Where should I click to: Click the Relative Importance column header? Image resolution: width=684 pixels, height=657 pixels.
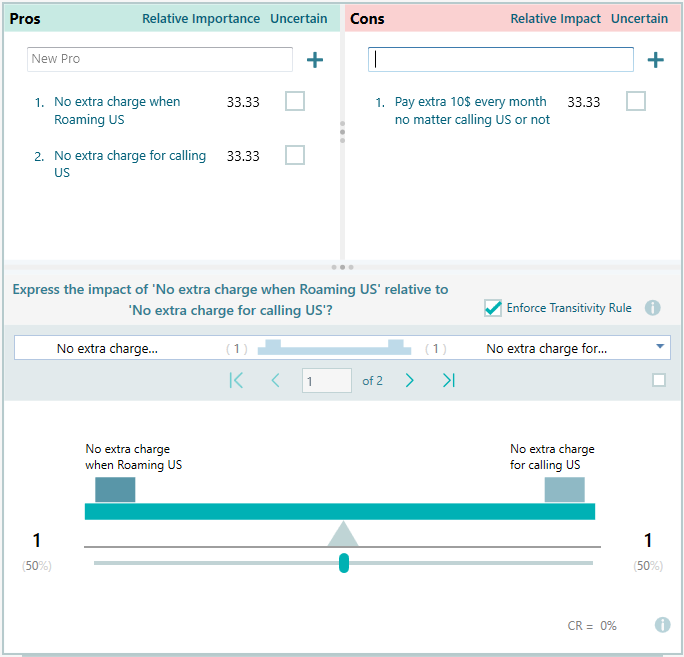coord(200,19)
